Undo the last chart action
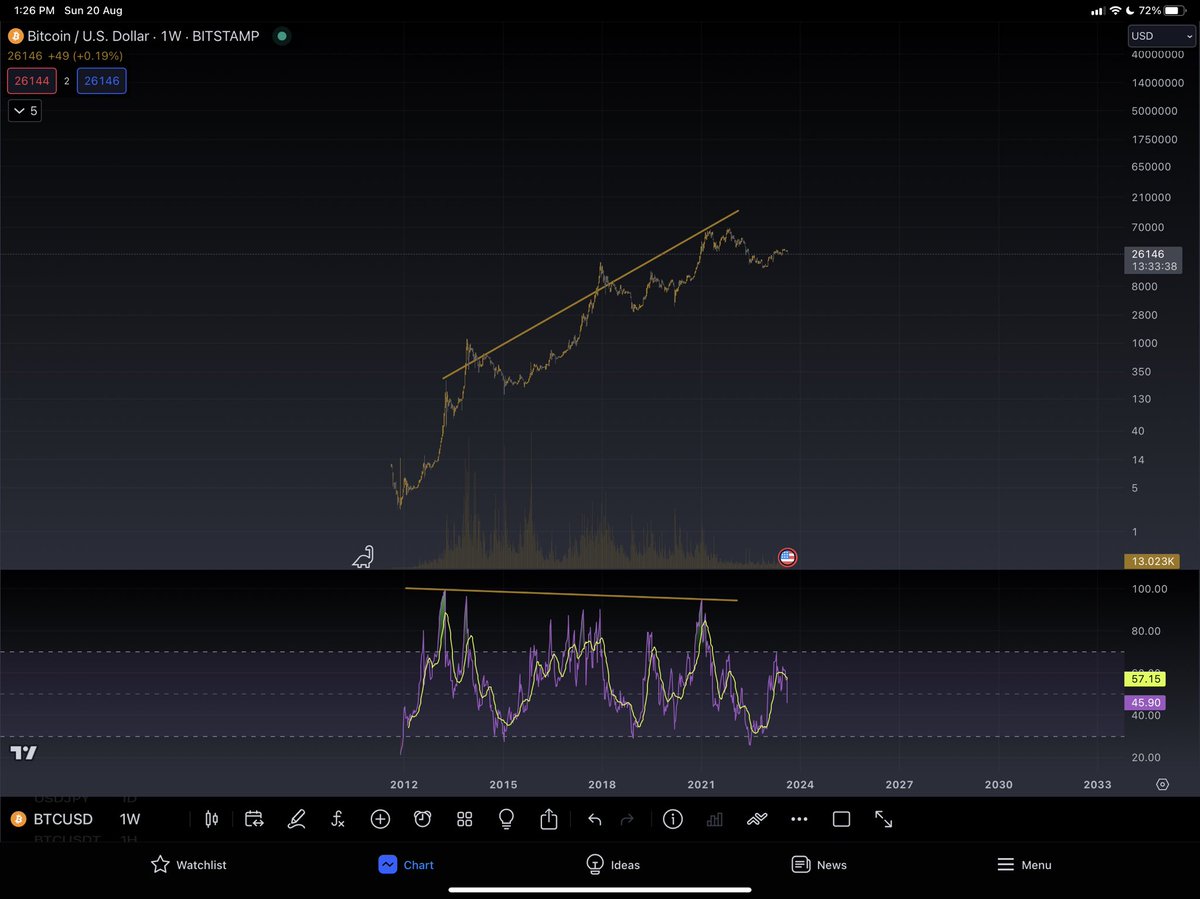The image size is (1200, 899). tap(594, 819)
